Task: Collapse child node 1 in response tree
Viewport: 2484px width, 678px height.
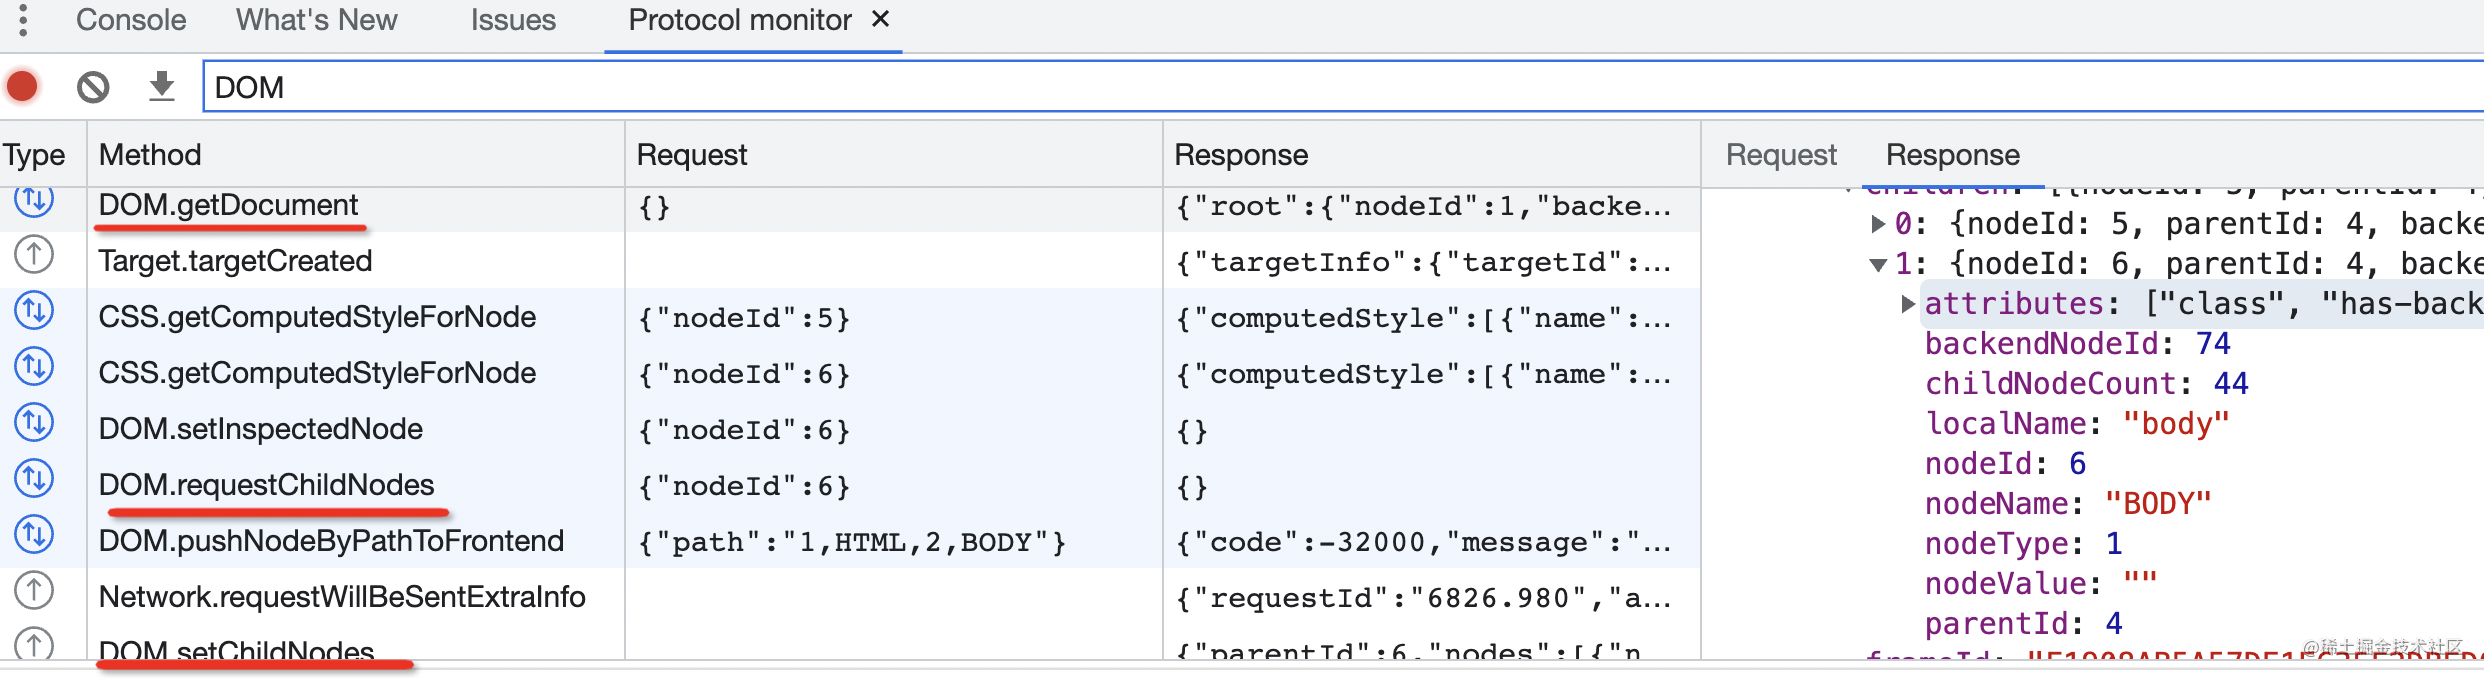Action: pos(1878,264)
